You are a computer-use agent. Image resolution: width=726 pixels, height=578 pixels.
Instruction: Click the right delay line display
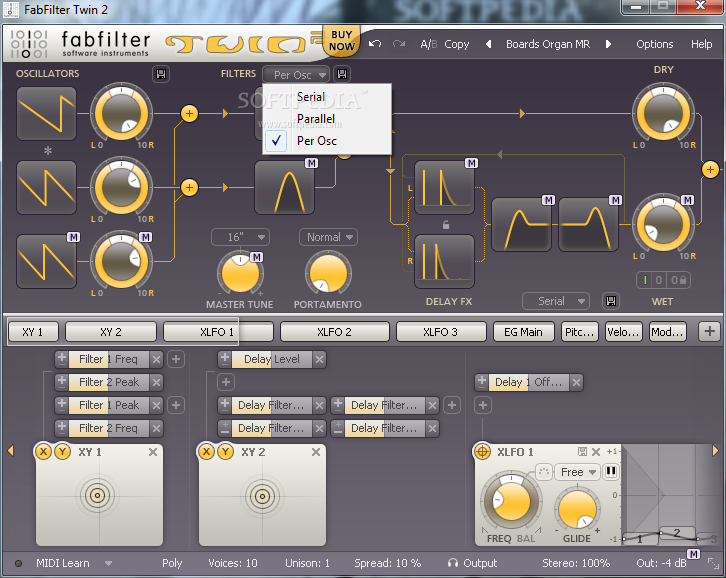444,262
